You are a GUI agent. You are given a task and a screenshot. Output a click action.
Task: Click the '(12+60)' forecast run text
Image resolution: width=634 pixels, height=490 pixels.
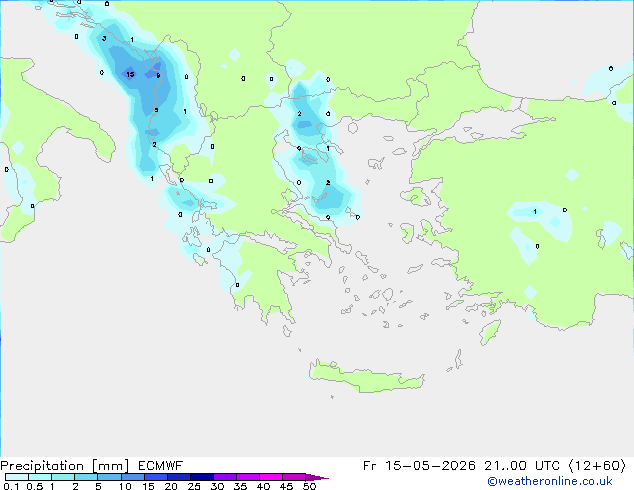pyautogui.click(x=597, y=466)
